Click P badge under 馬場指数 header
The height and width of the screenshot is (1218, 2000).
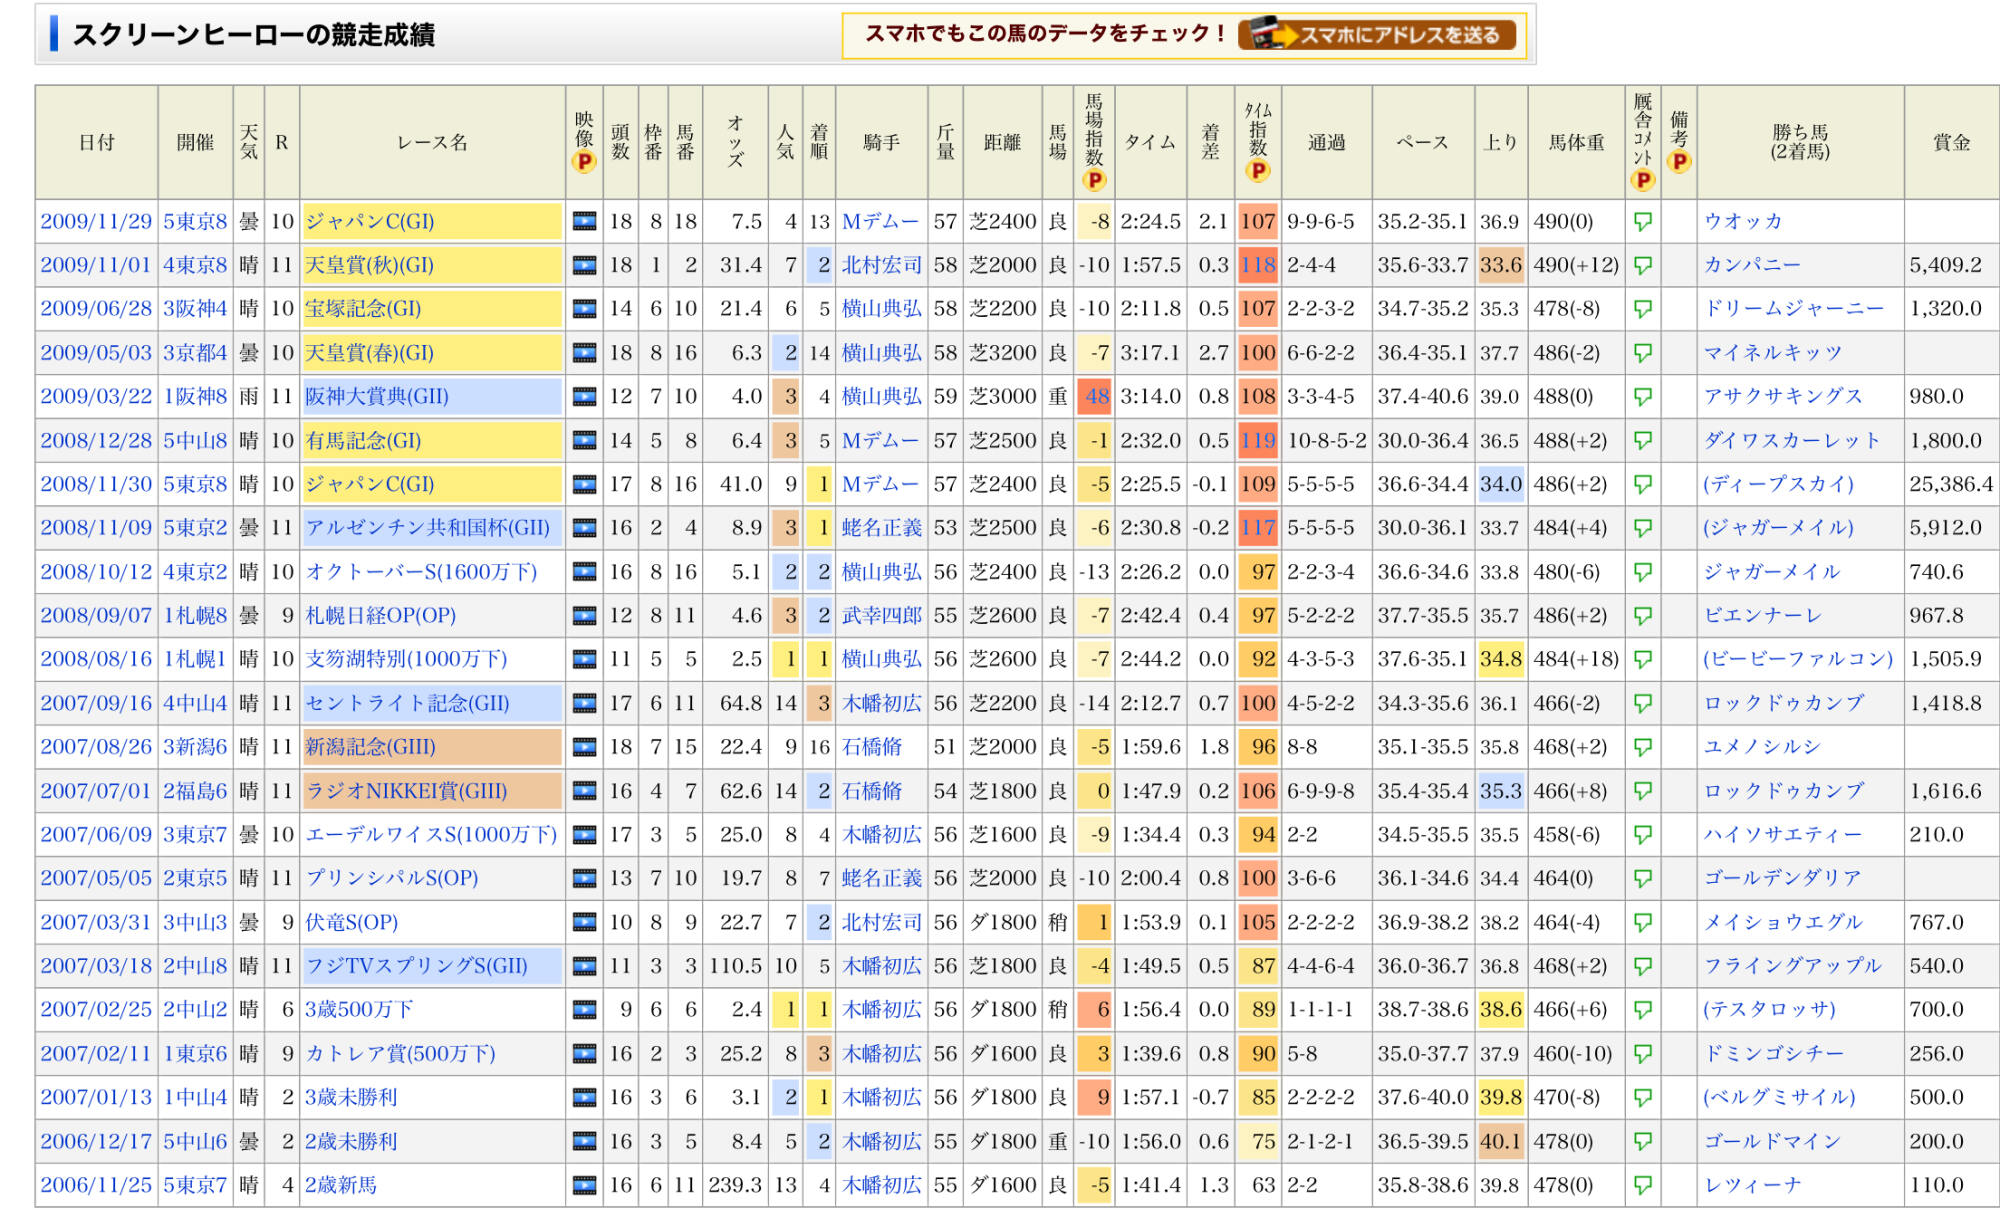click(x=1095, y=180)
